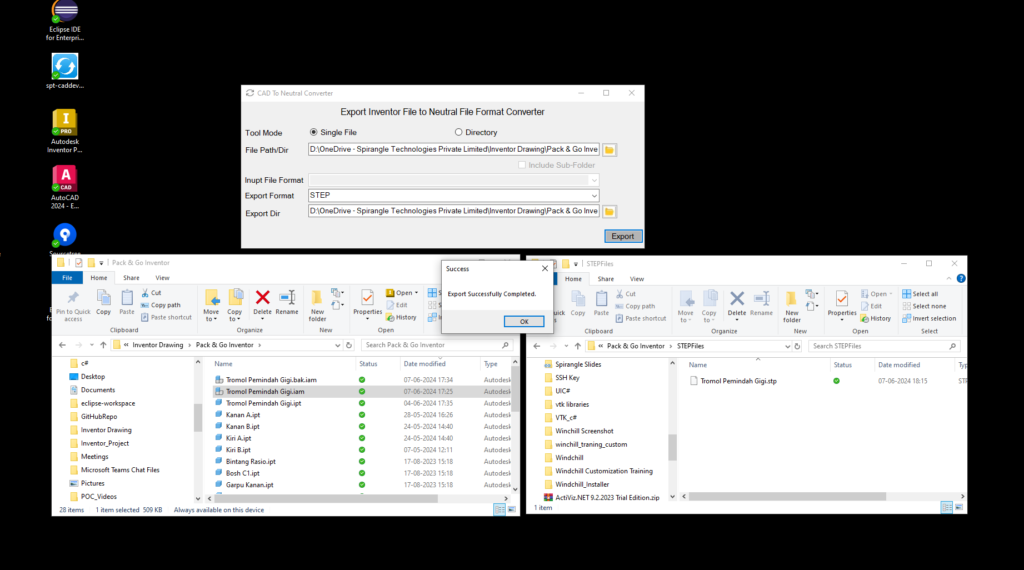Open Export Format STEP dropdown
The height and width of the screenshot is (570, 1024).
point(593,196)
